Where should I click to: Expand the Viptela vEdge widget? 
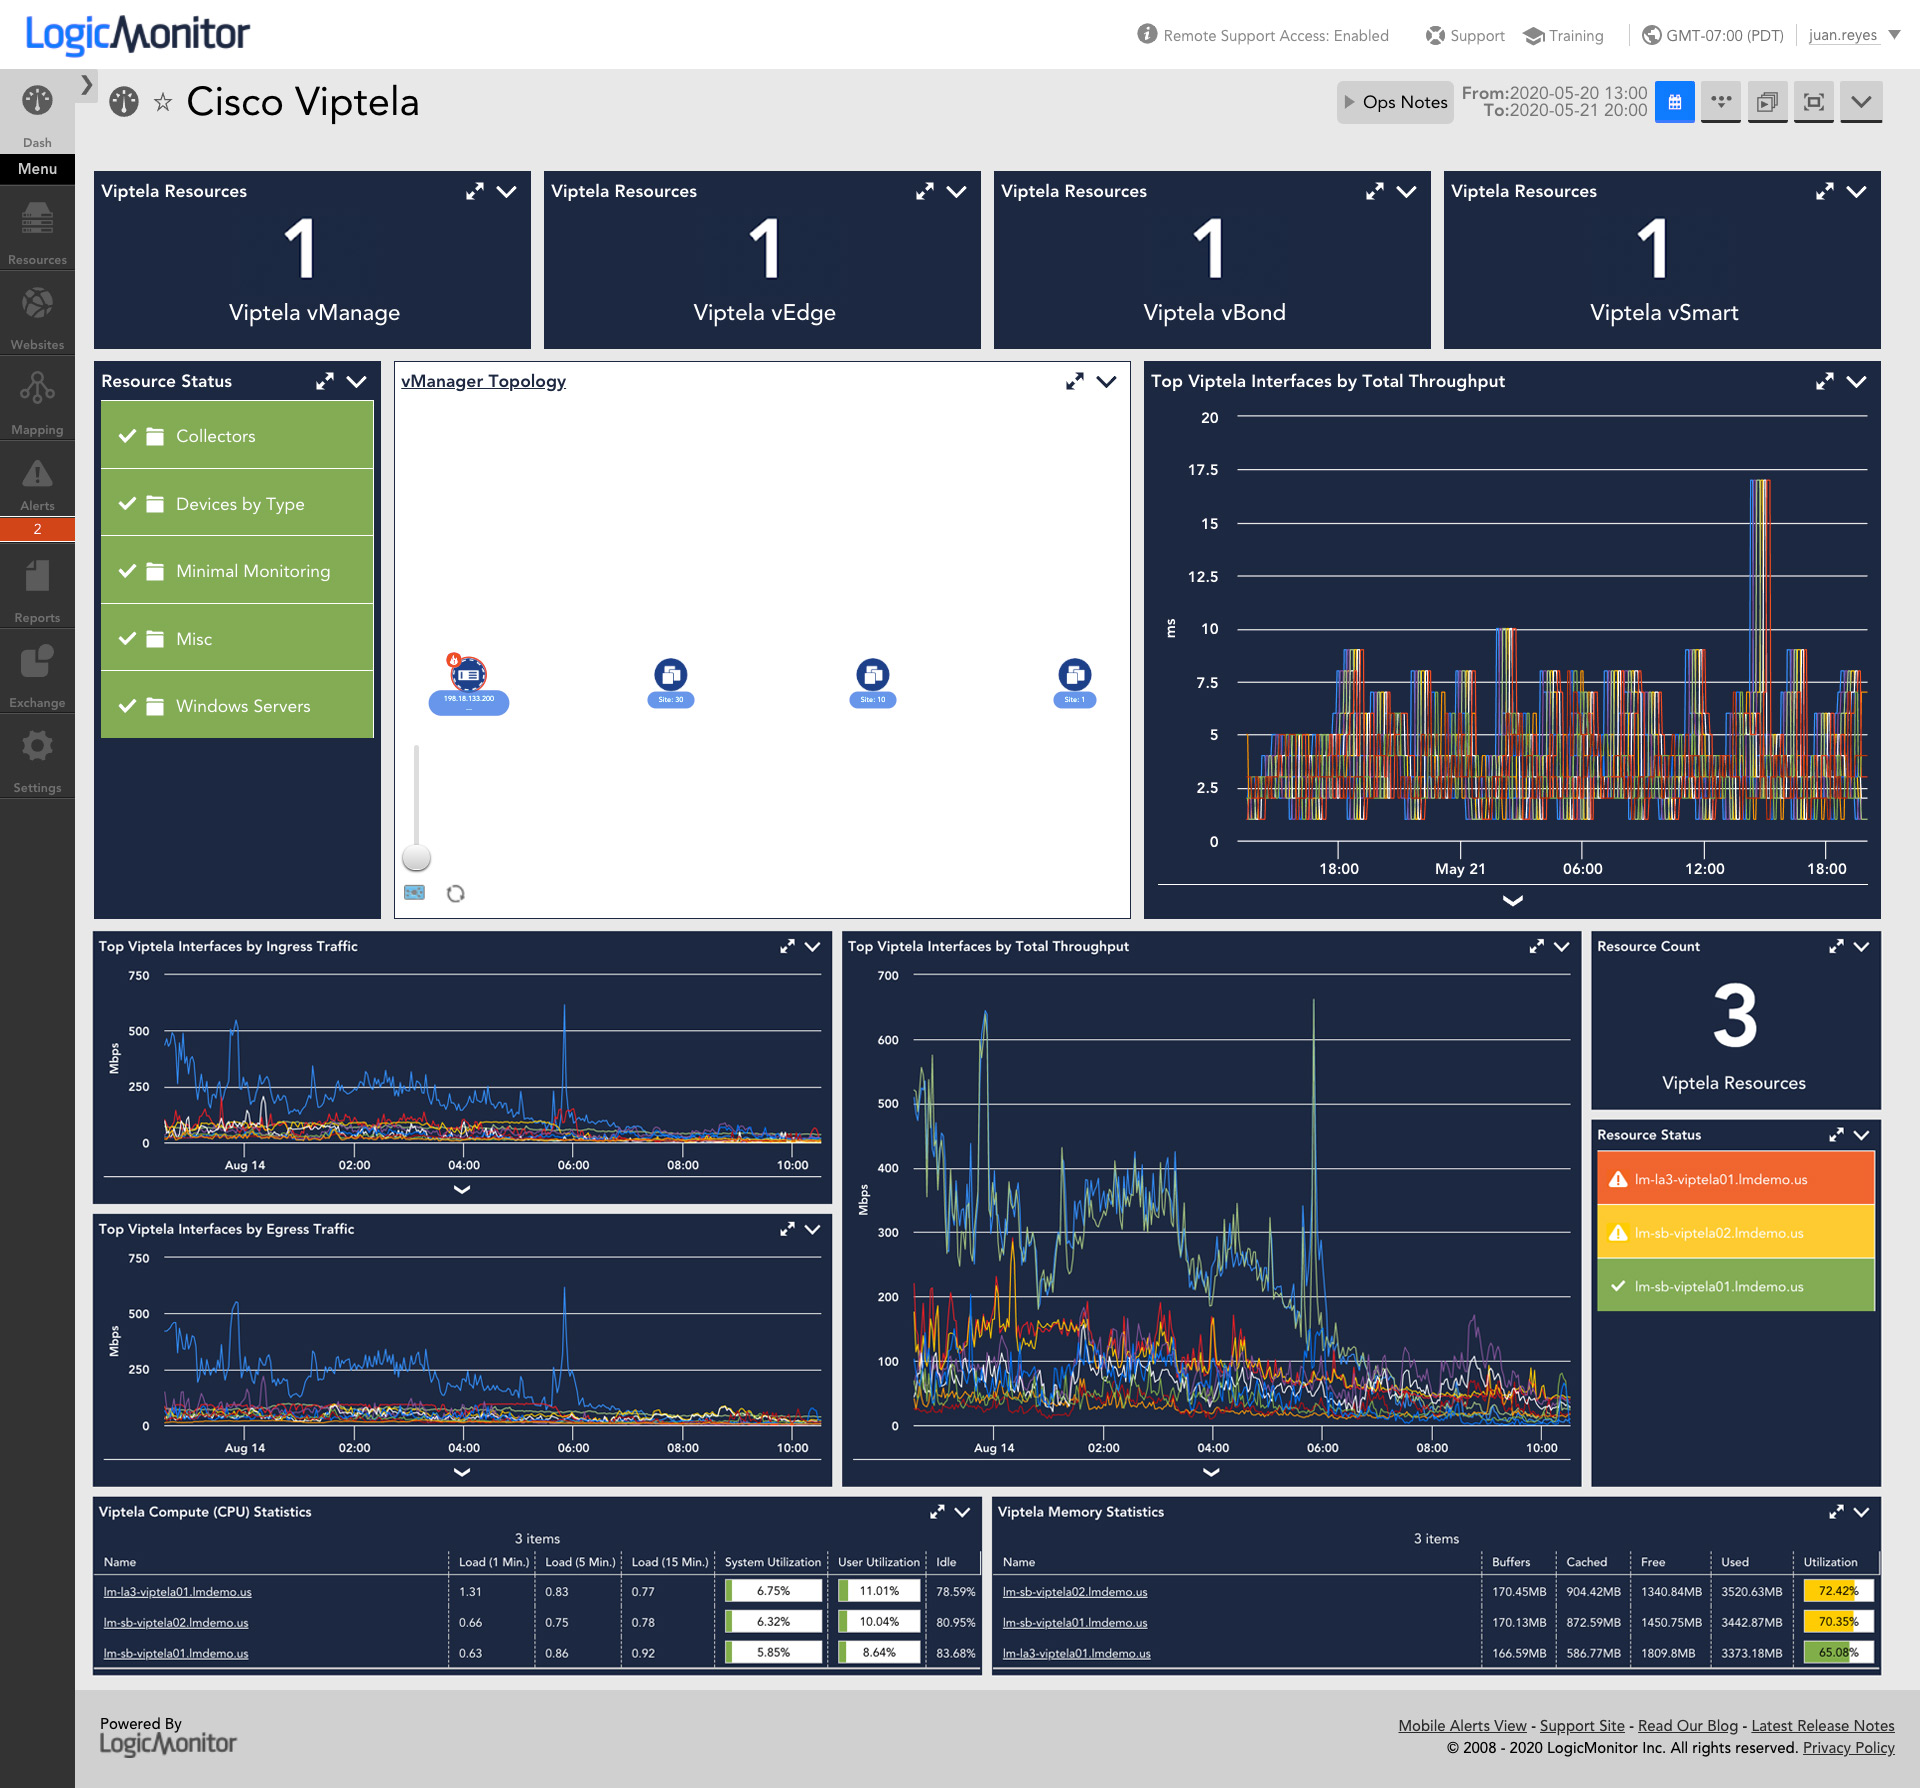(x=925, y=191)
